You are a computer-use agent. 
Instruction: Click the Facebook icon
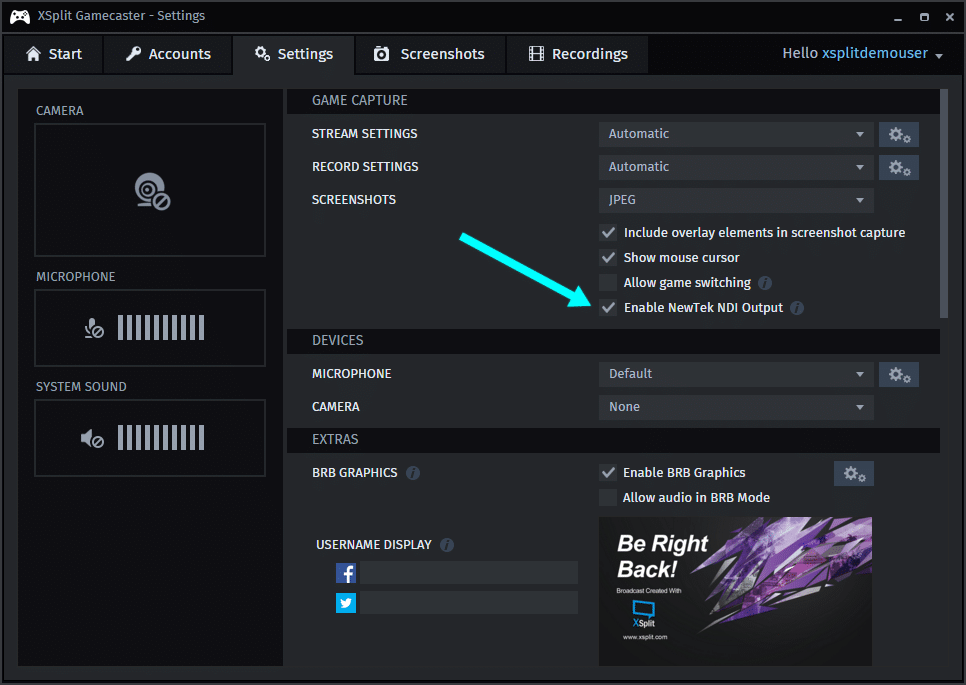346,573
